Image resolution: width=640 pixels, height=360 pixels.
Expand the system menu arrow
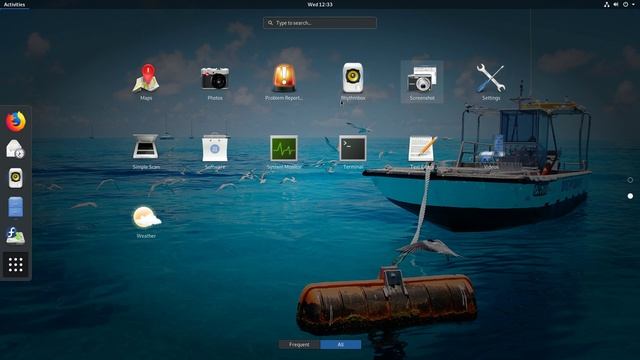tap(633, 4)
